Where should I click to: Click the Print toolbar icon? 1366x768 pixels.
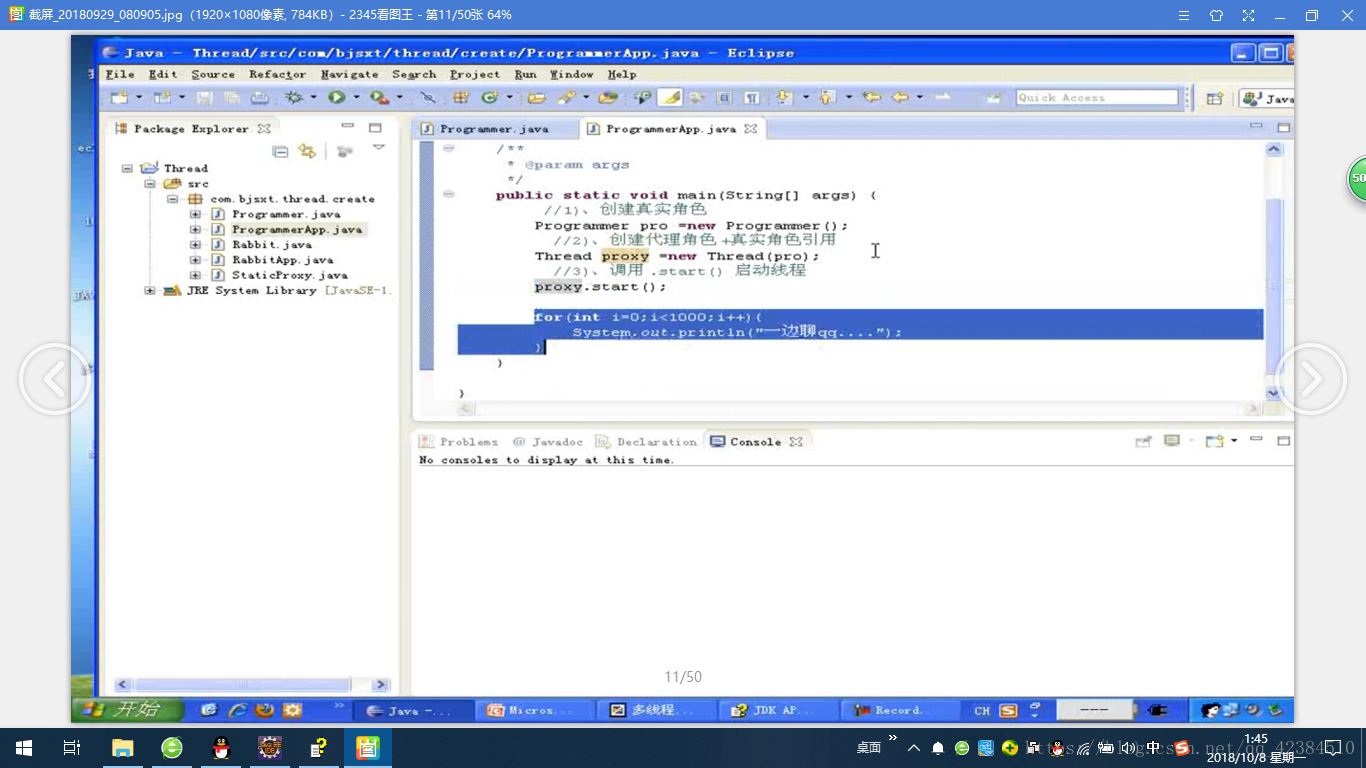[259, 97]
